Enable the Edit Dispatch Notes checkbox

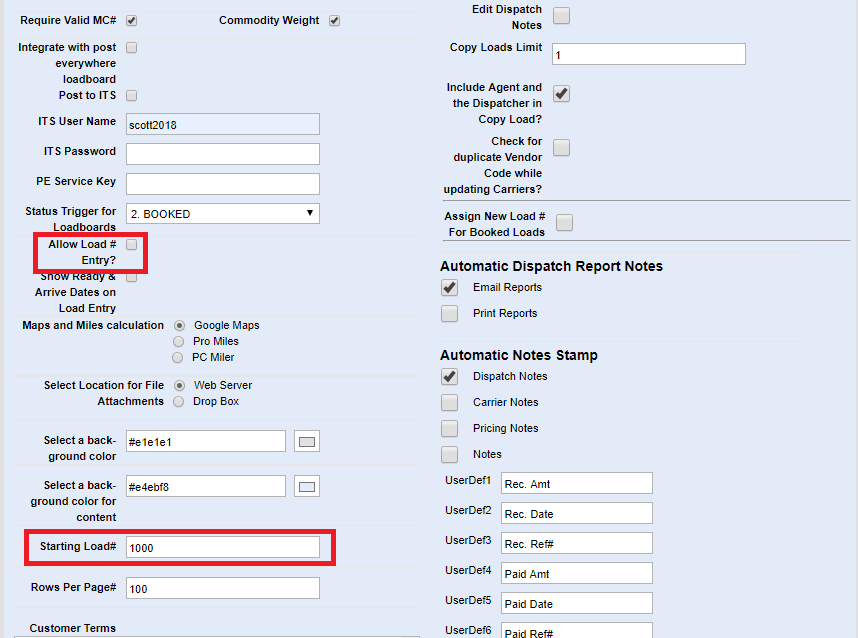(x=562, y=15)
